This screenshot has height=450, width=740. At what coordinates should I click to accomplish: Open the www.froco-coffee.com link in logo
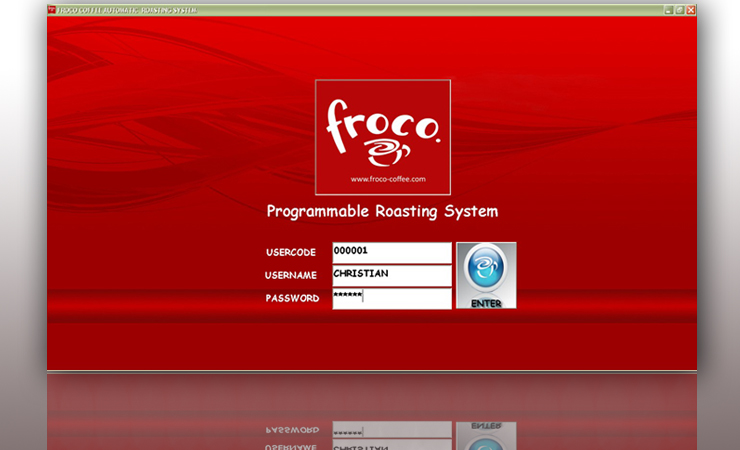pyautogui.click(x=388, y=179)
